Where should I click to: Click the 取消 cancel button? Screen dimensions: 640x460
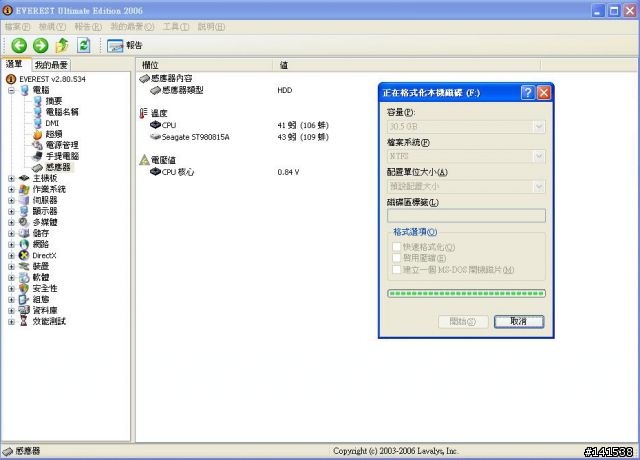pos(519,322)
